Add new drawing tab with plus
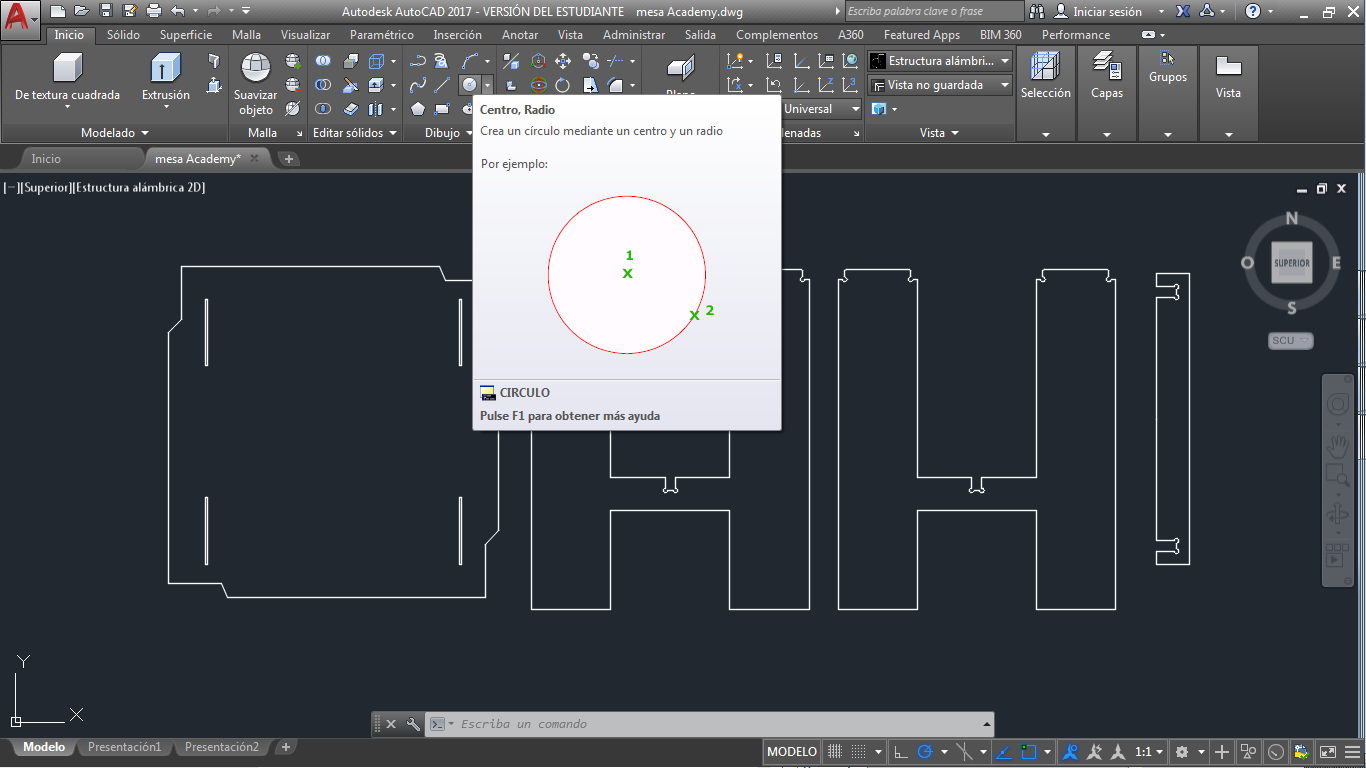This screenshot has width=1366, height=768. (289, 159)
